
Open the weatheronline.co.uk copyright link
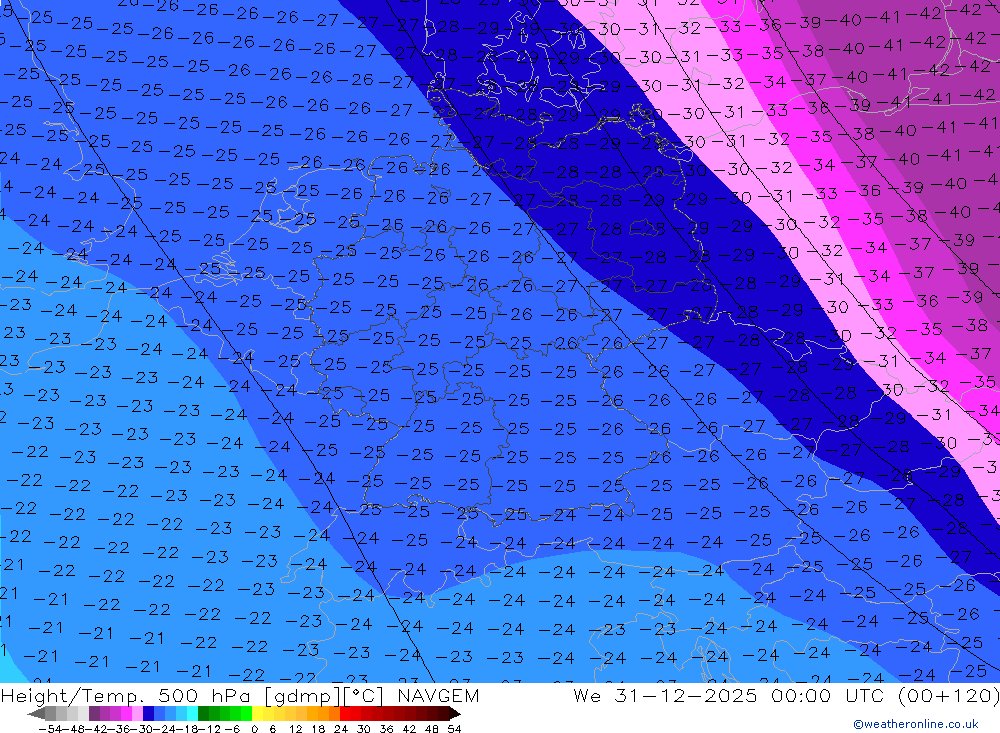(916, 724)
